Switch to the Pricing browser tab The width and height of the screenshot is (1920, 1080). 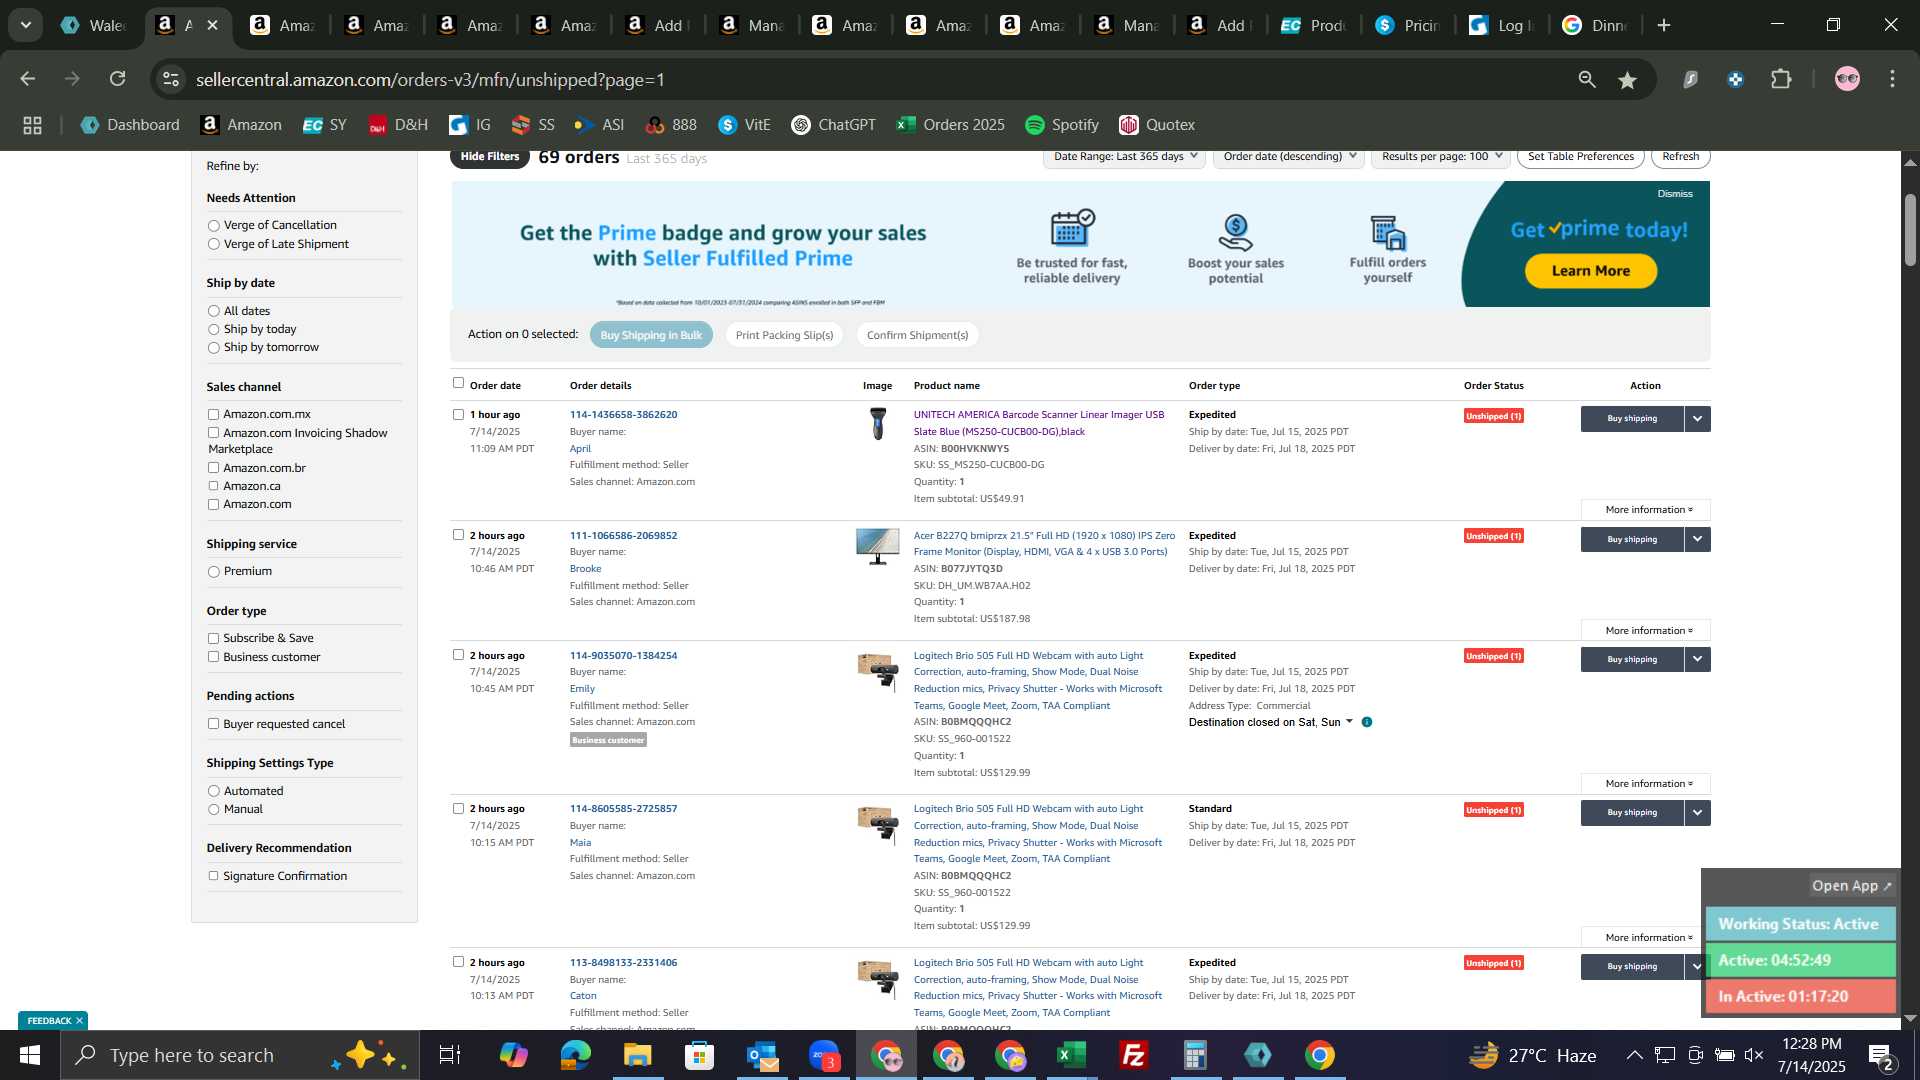click(1408, 26)
